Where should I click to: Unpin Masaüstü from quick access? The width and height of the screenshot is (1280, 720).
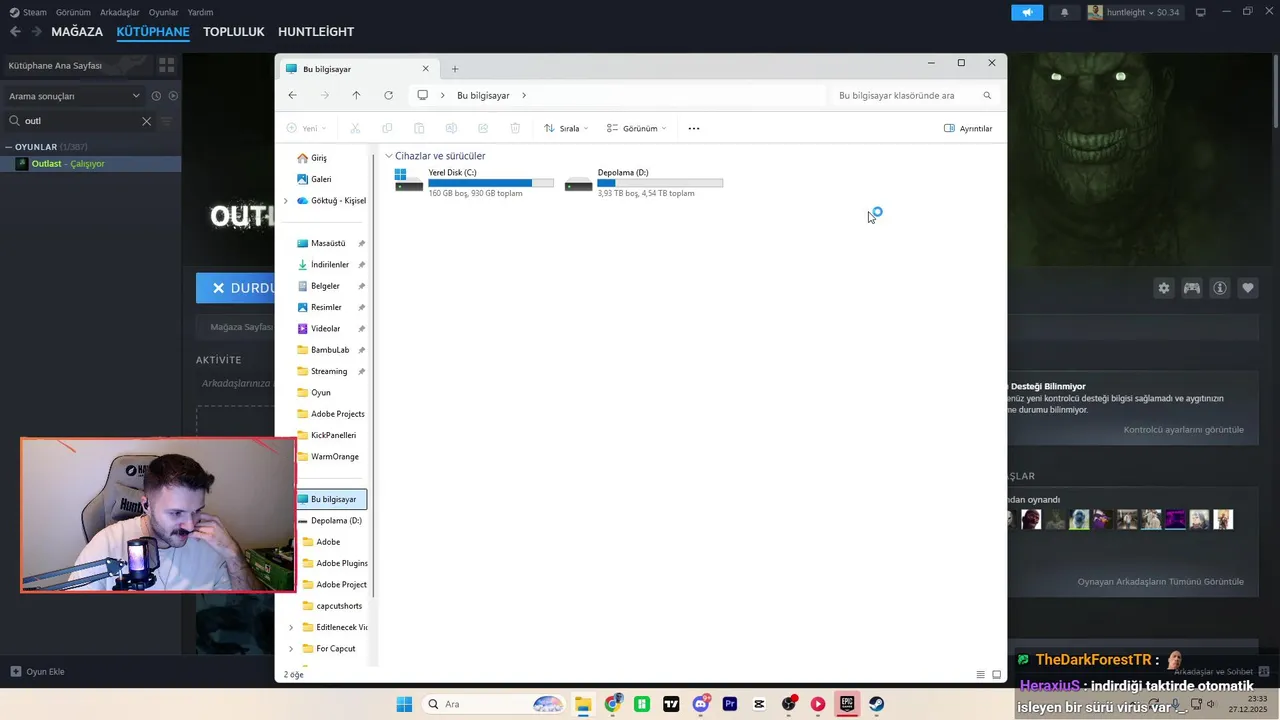(361, 243)
